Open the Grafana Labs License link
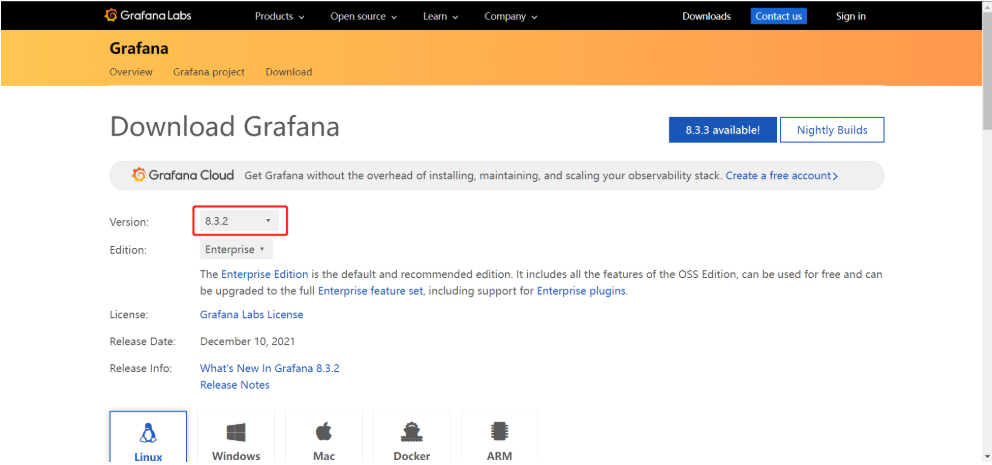Screen dimensions: 992x465 pyautogui.click(x=252, y=314)
